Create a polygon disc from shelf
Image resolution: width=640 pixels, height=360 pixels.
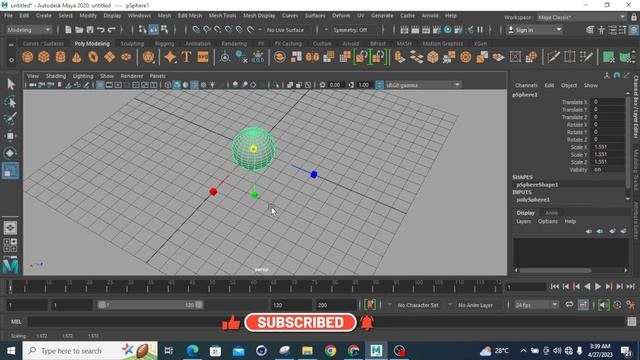pyautogui.click(x=126, y=57)
